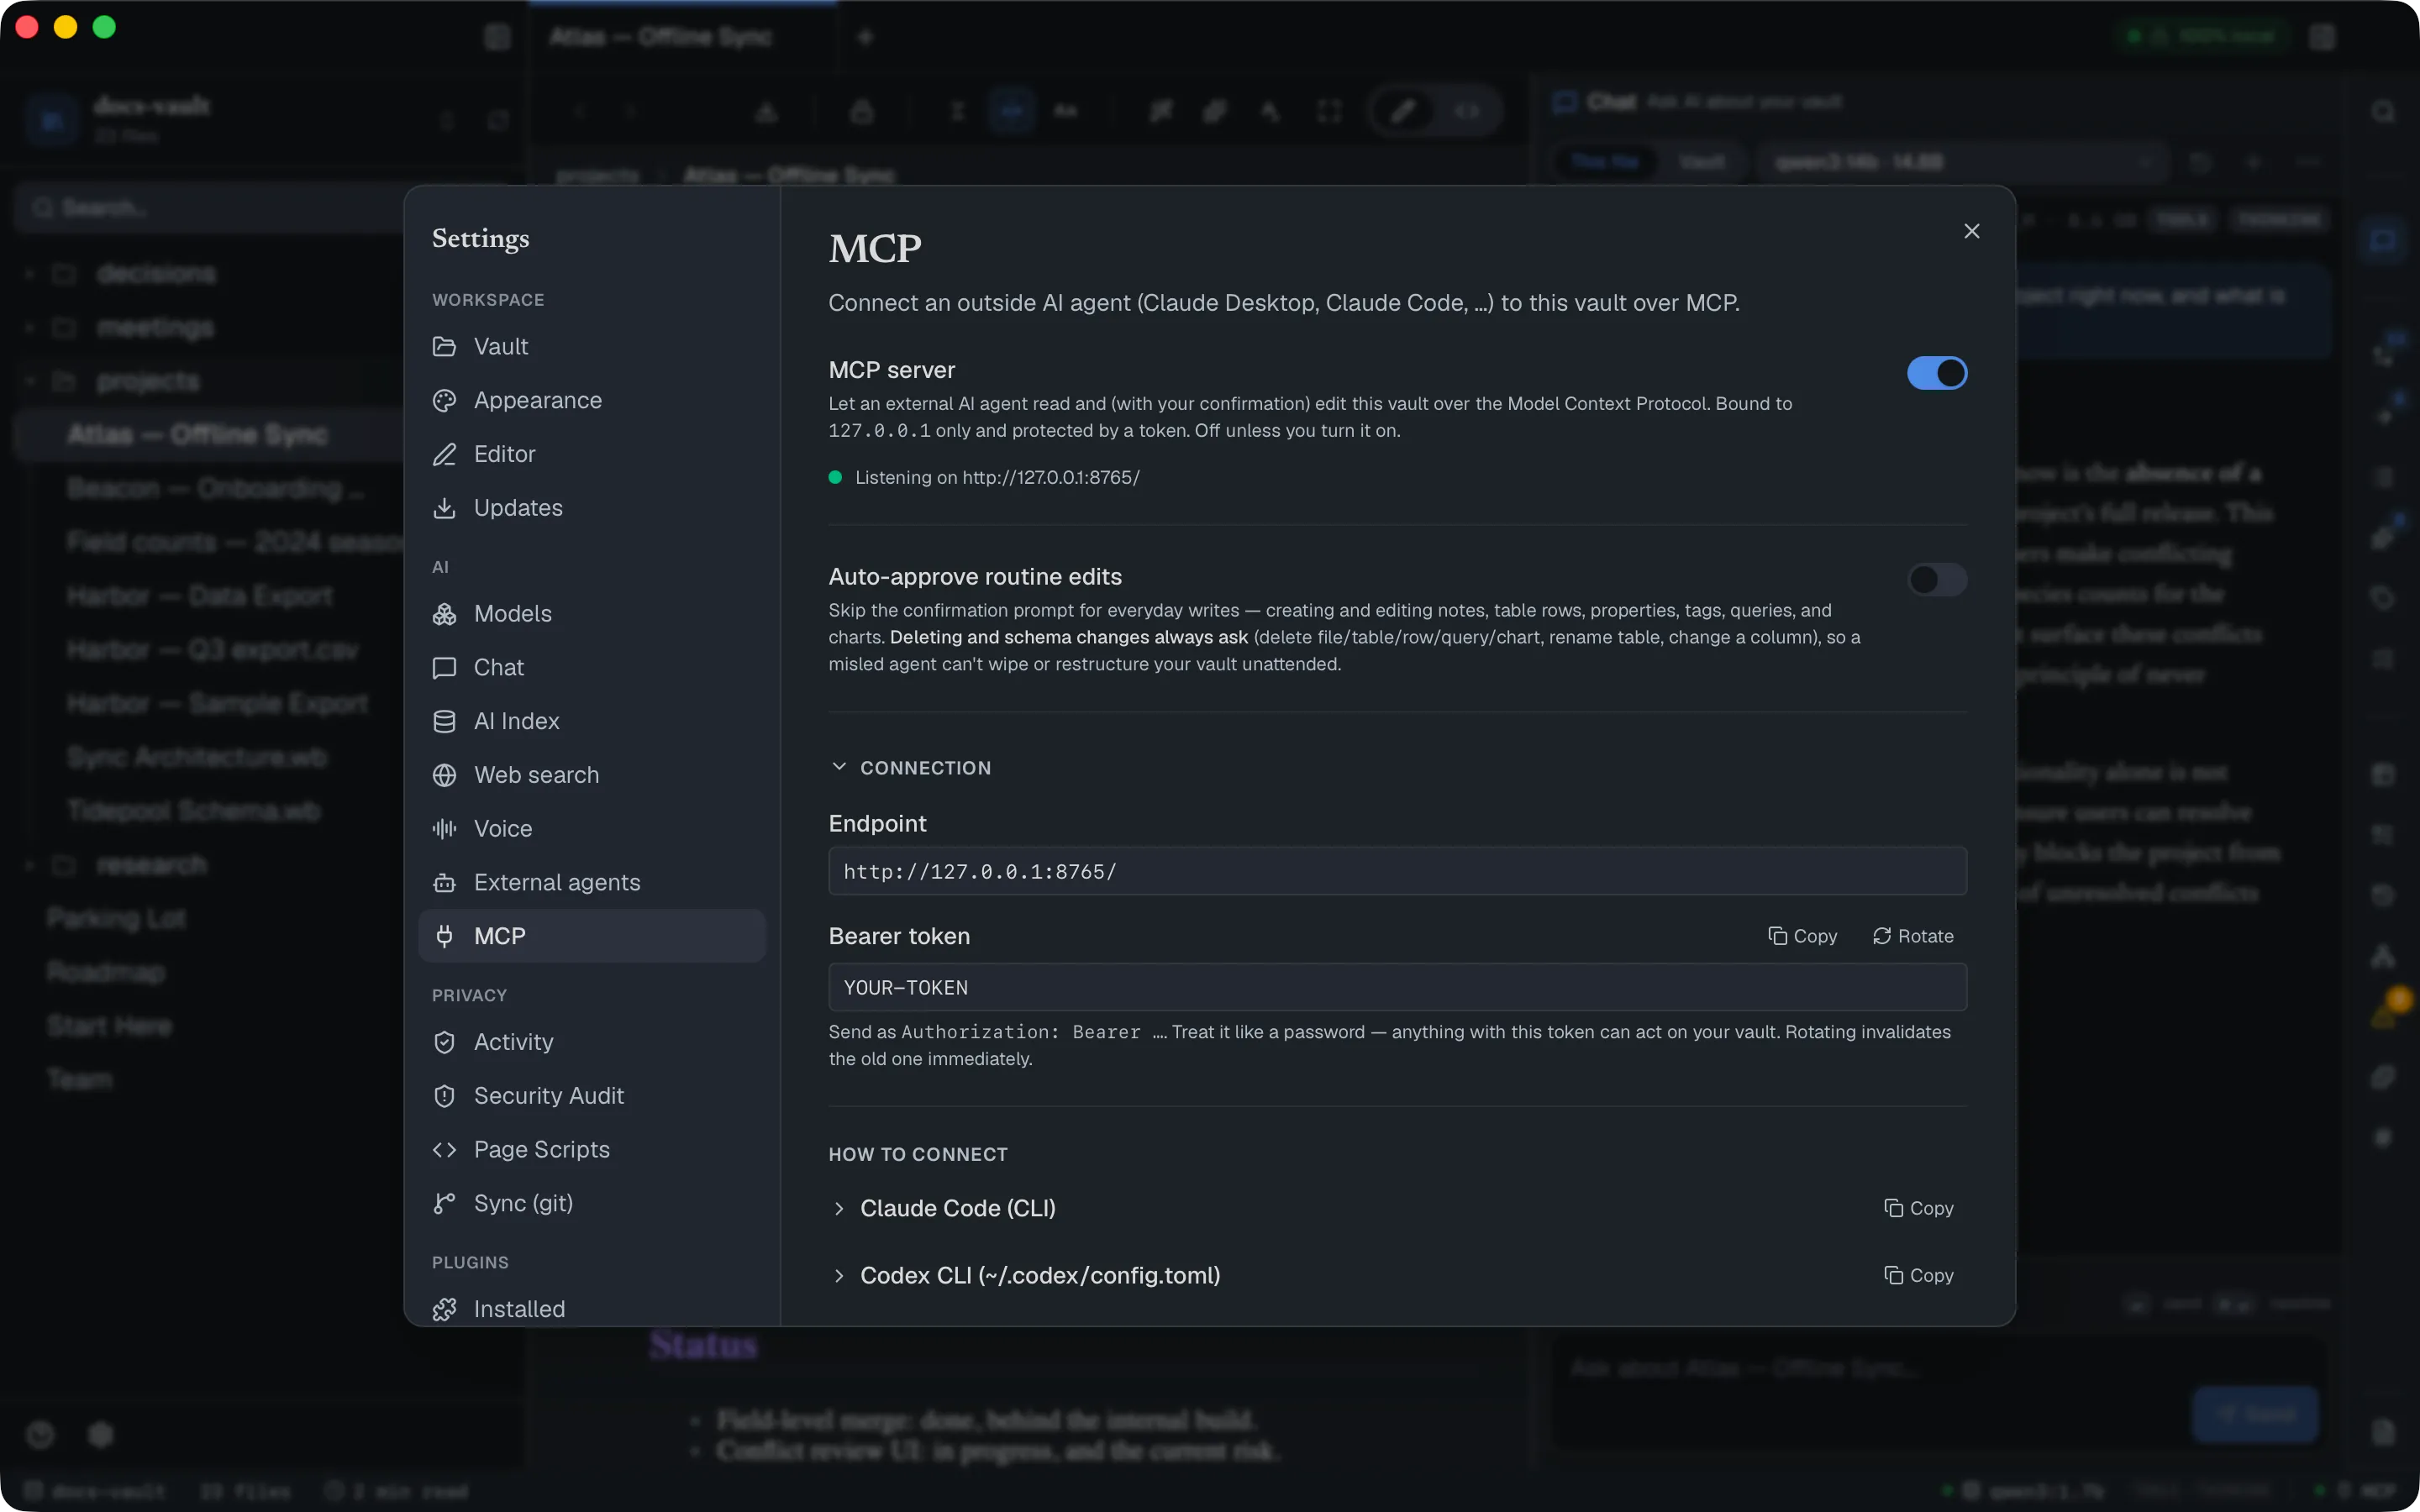2420x1512 pixels.
Task: Click the Bearer token field
Action: (1397, 987)
